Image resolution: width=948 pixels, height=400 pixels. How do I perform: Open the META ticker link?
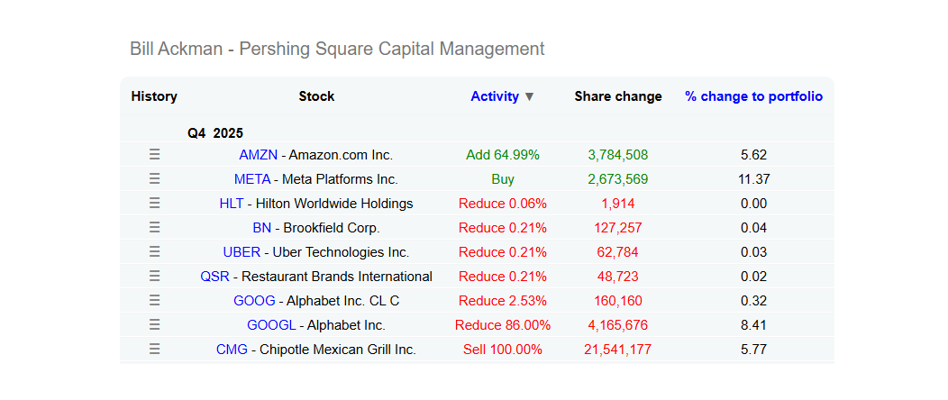coord(252,179)
